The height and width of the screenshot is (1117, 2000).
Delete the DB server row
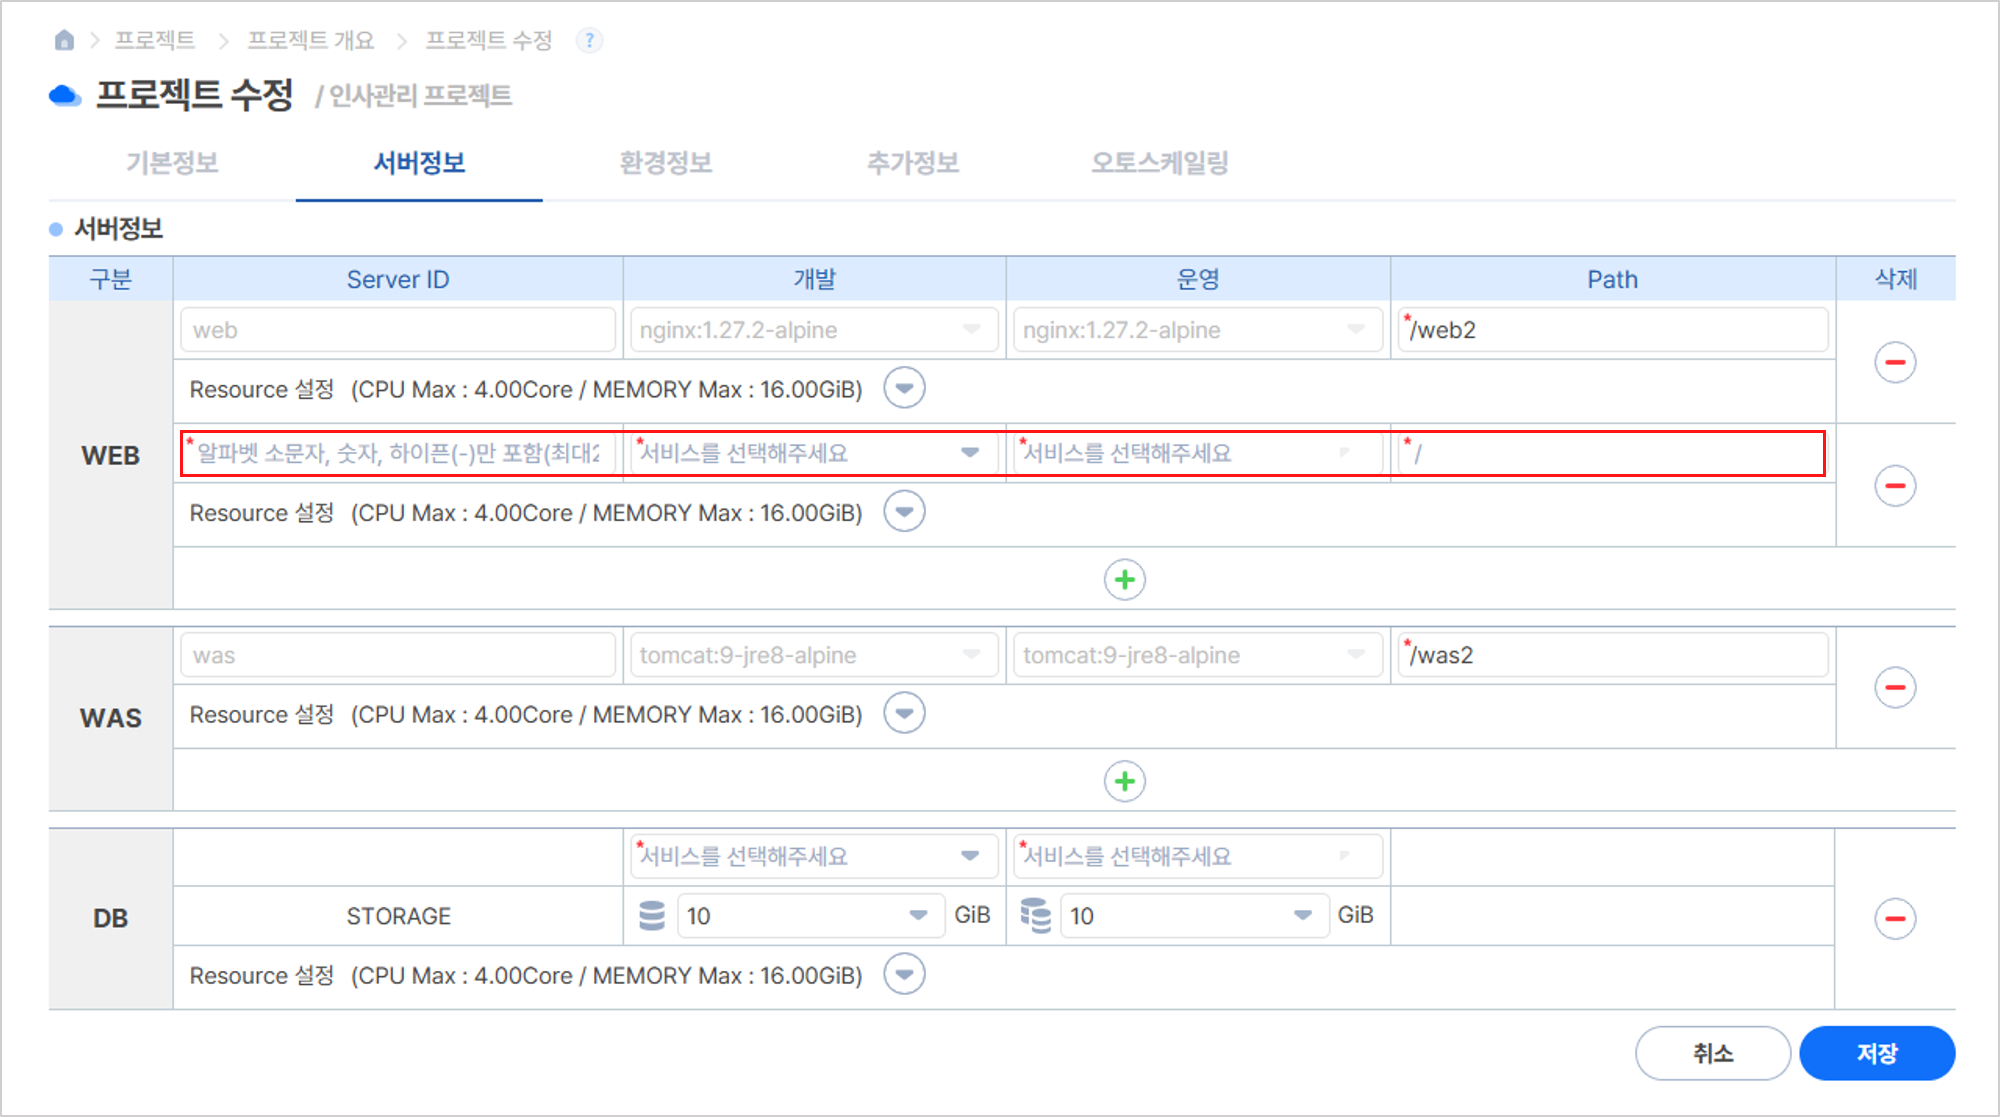(1895, 918)
